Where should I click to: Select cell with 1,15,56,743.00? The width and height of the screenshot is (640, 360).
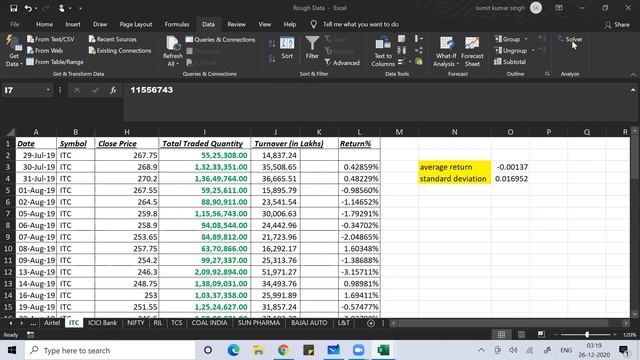tap(204, 213)
